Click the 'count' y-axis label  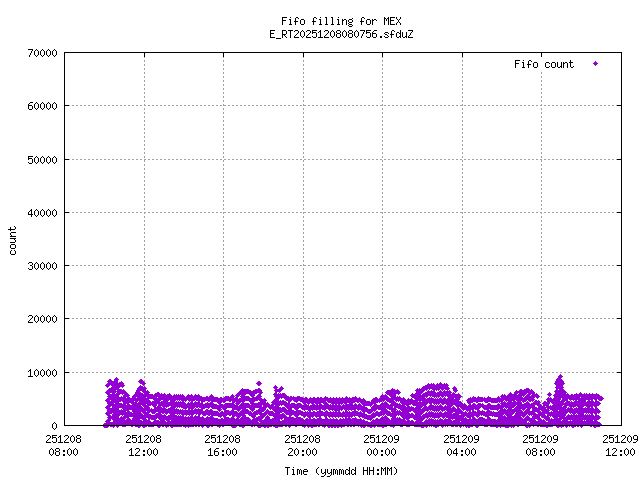click(13, 240)
